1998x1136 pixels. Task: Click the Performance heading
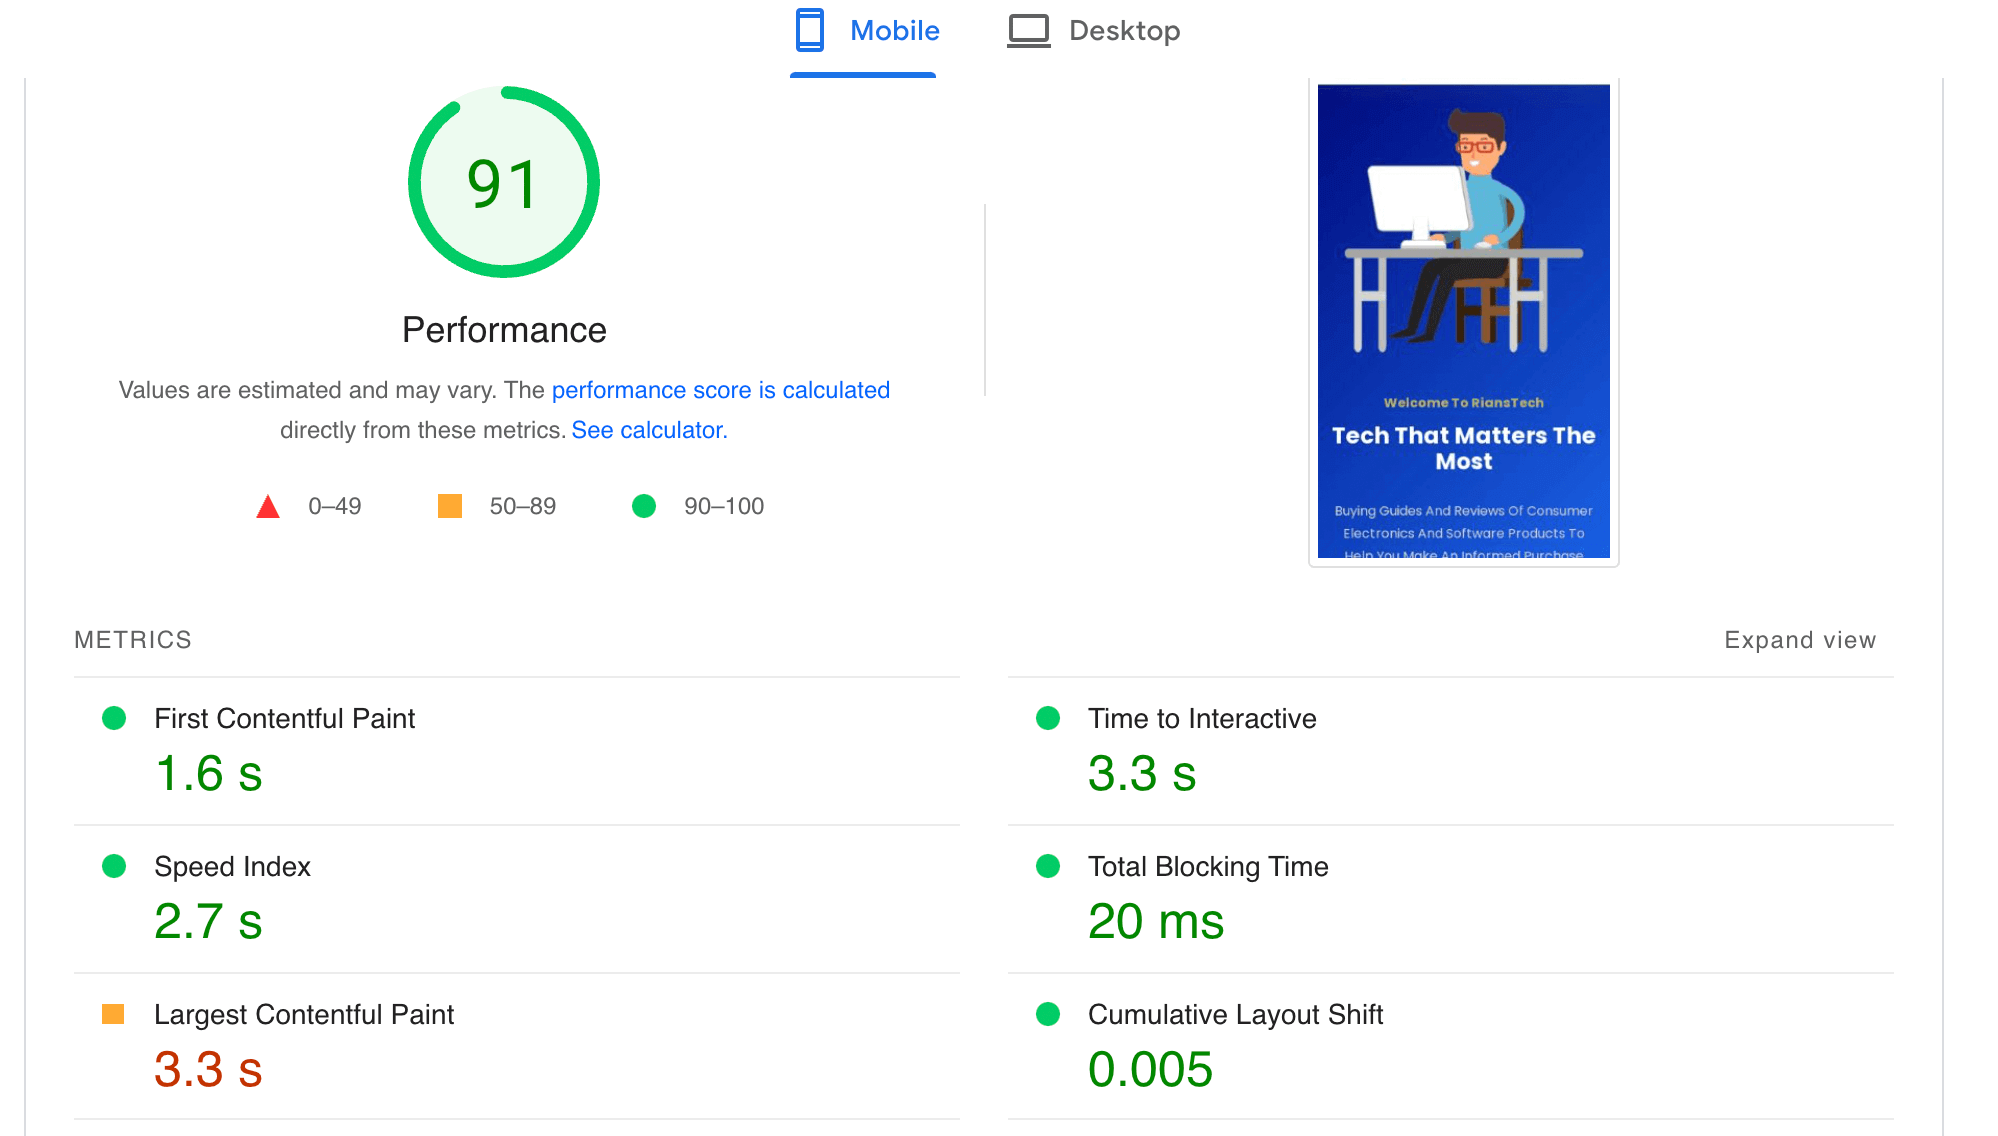504,330
